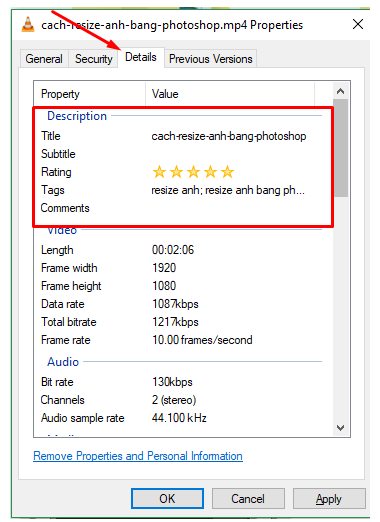Click Data rate value 1087kbps
Image resolution: width=380 pixels, height=522 pixels.
(x=175, y=304)
